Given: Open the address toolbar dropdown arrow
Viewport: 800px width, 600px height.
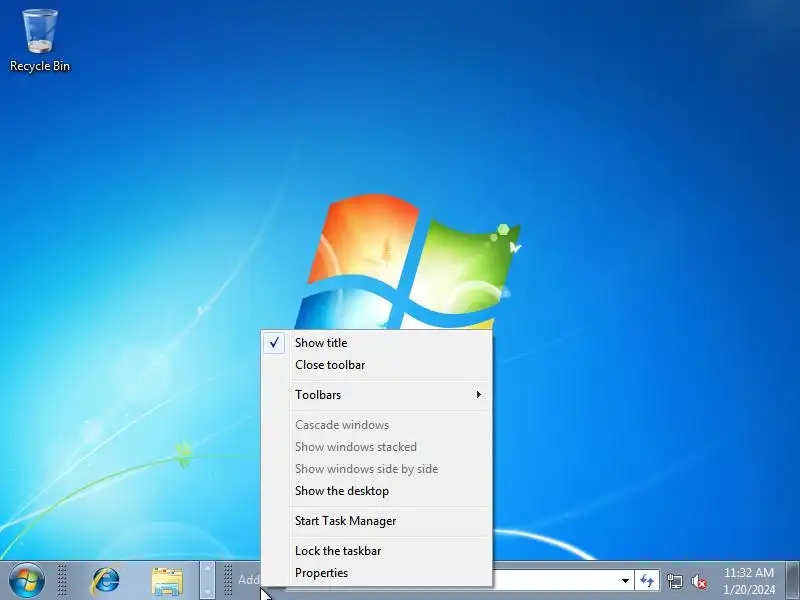Looking at the screenshot, I should point(625,581).
